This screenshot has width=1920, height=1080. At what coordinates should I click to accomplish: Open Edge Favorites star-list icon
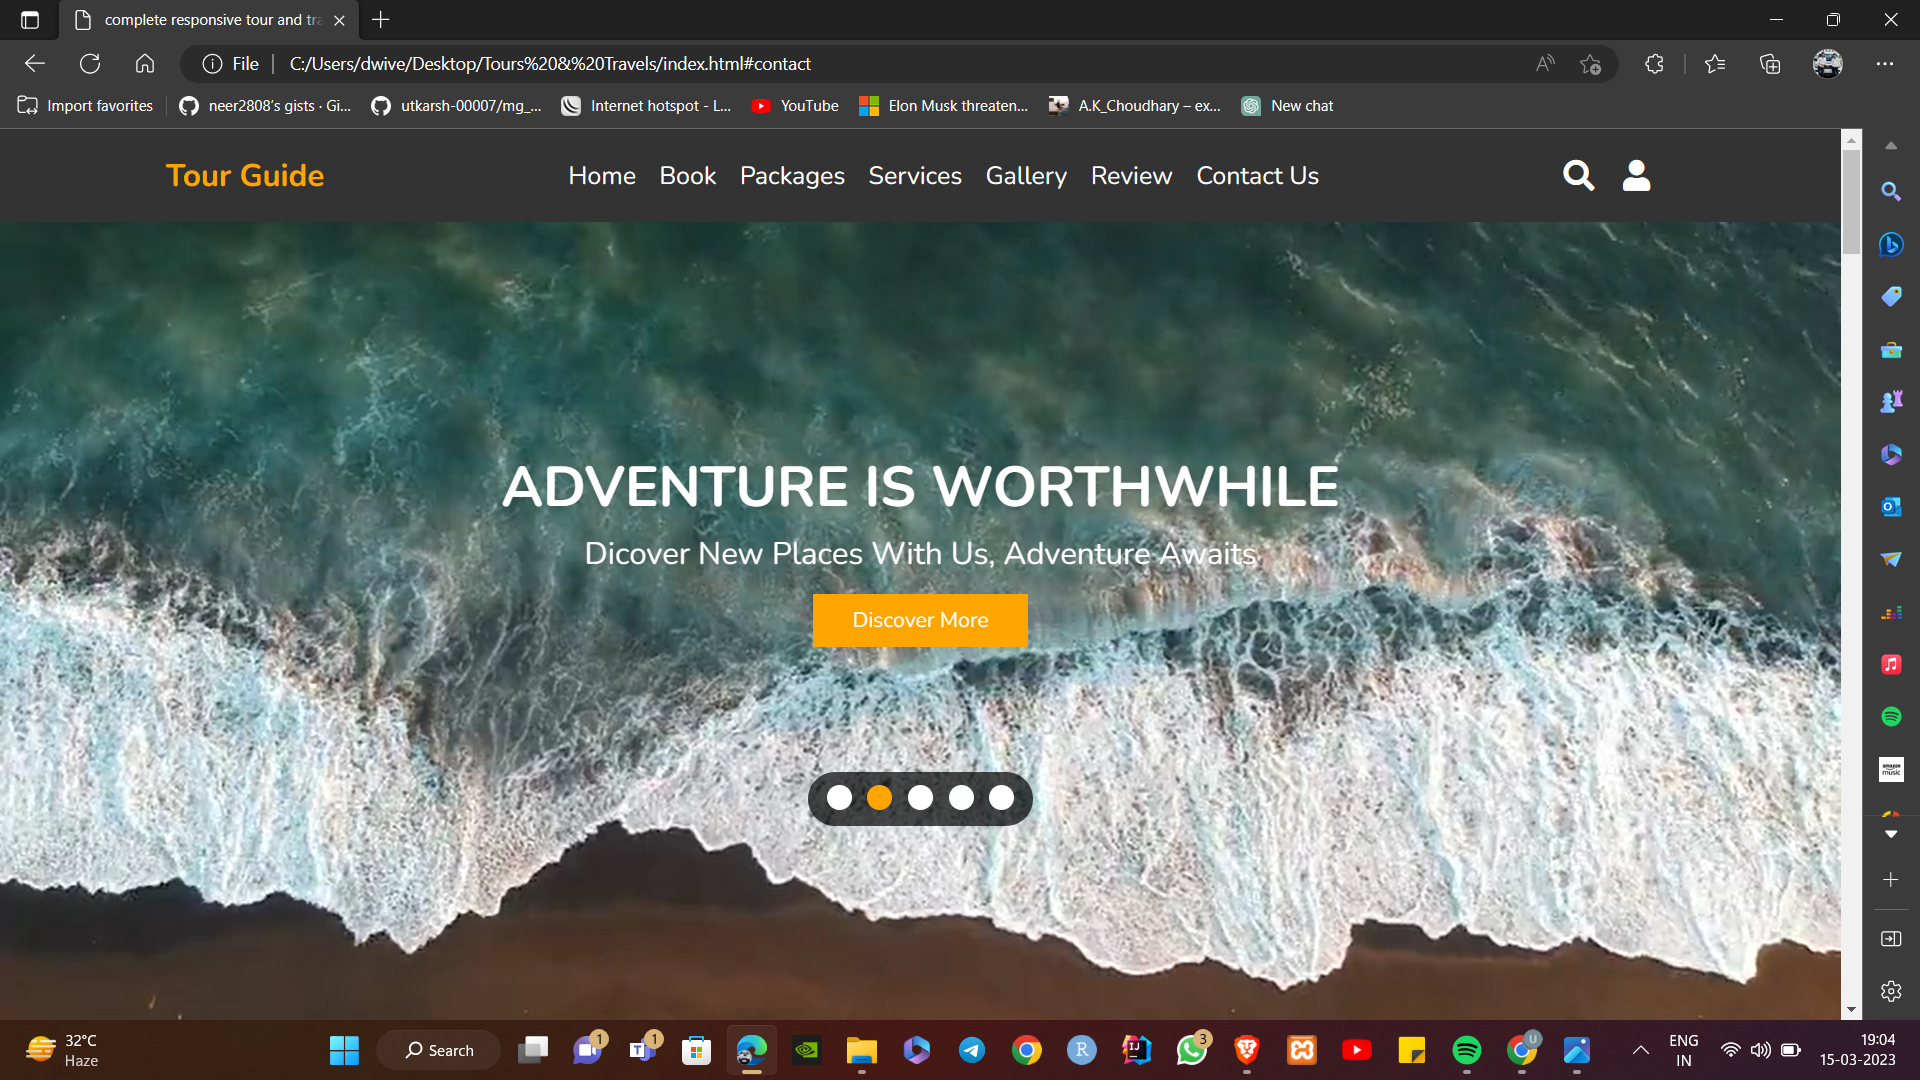coord(1715,64)
